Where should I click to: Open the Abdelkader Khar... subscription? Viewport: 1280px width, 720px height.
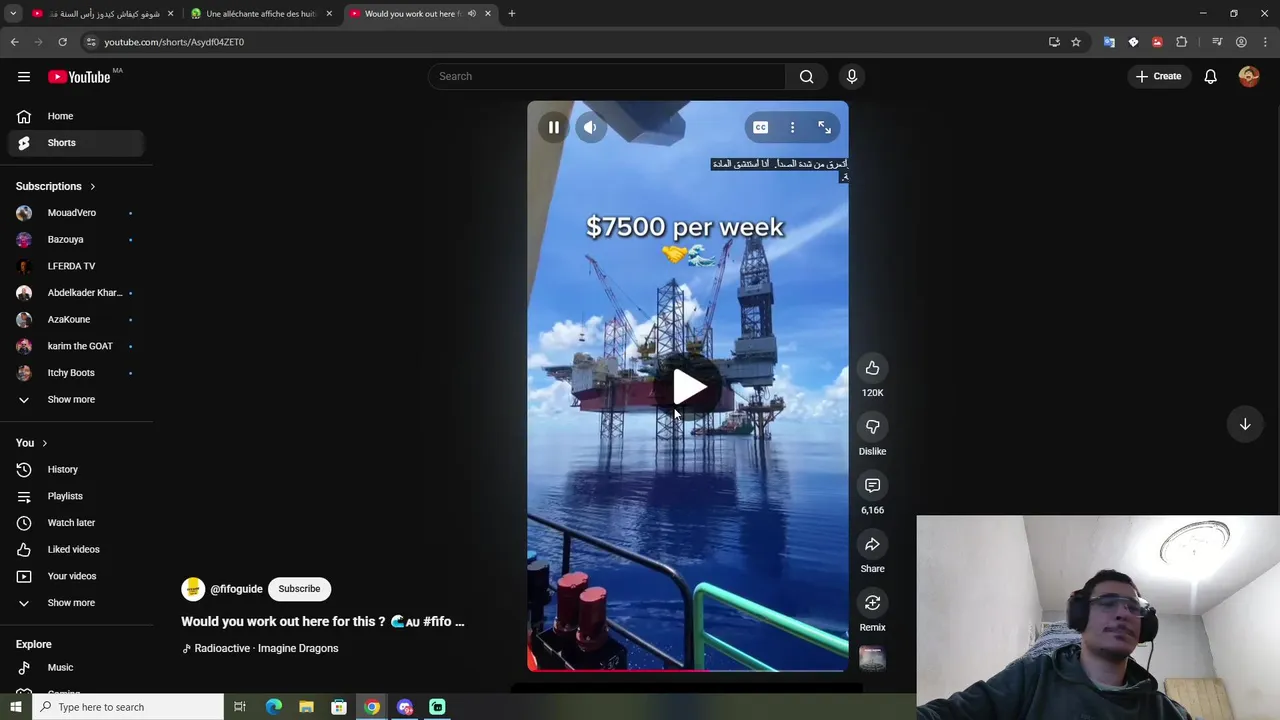[x=76, y=293]
